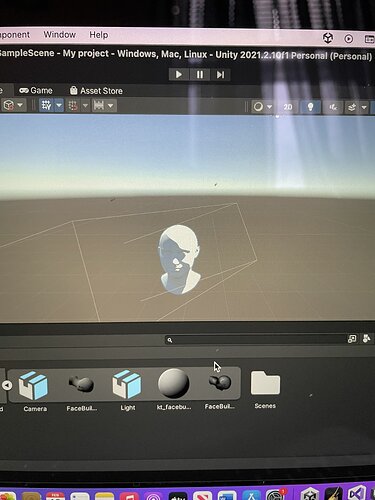Viewport: 375px width, 500px height.
Task: Open the Help menu
Action: point(99,35)
